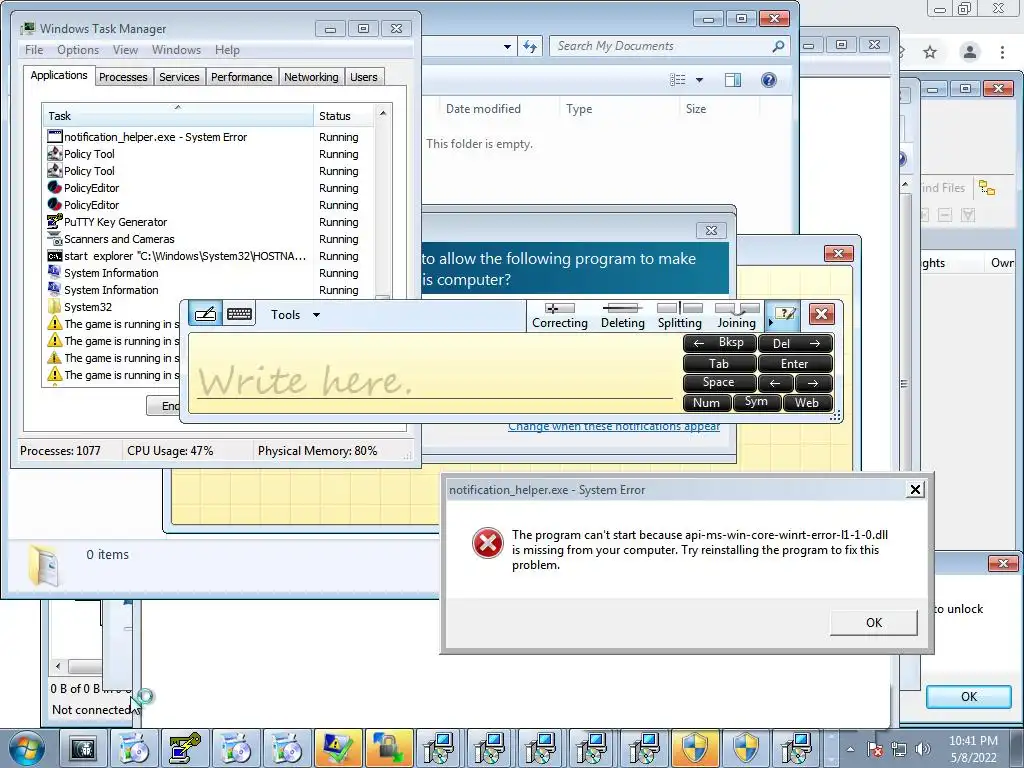The image size is (1024, 768).
Task: Click 'Change when these notifications appear' link
Action: coord(614,426)
